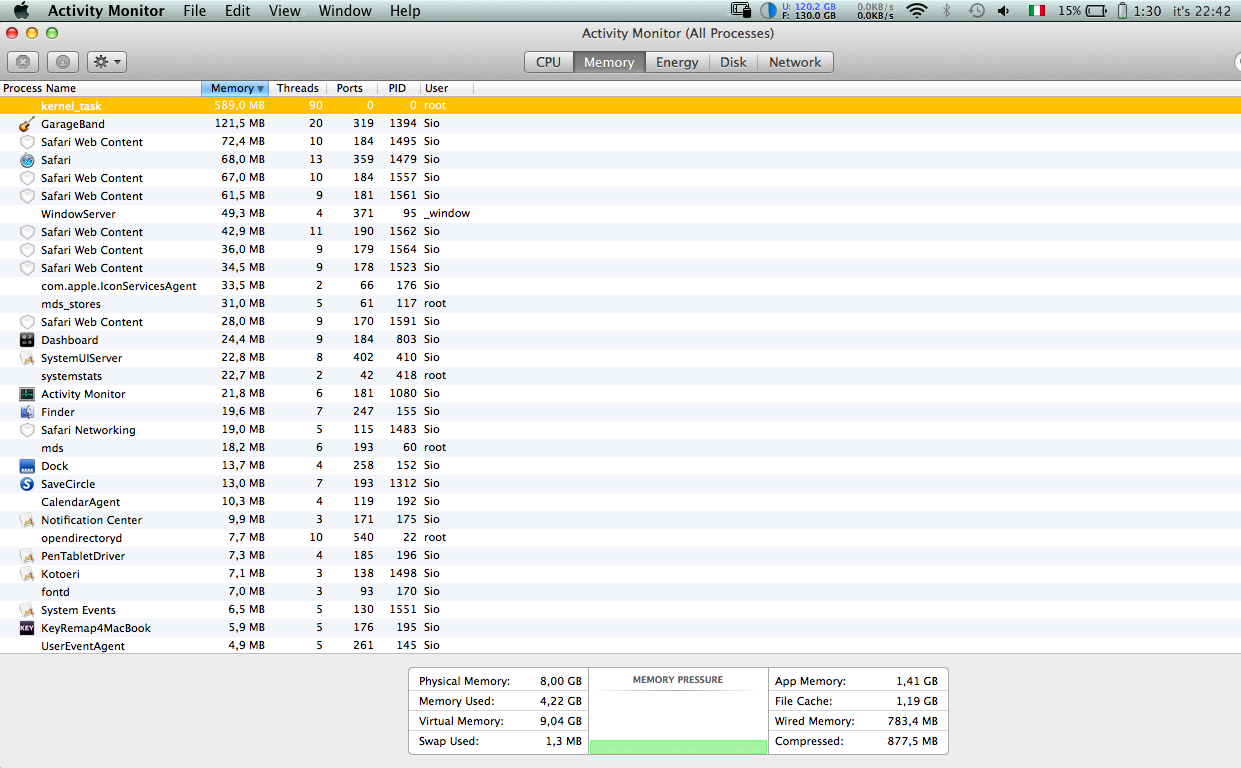Image resolution: width=1241 pixels, height=768 pixels.
Task: Click the Time Machine menu bar icon
Action: tap(976, 11)
